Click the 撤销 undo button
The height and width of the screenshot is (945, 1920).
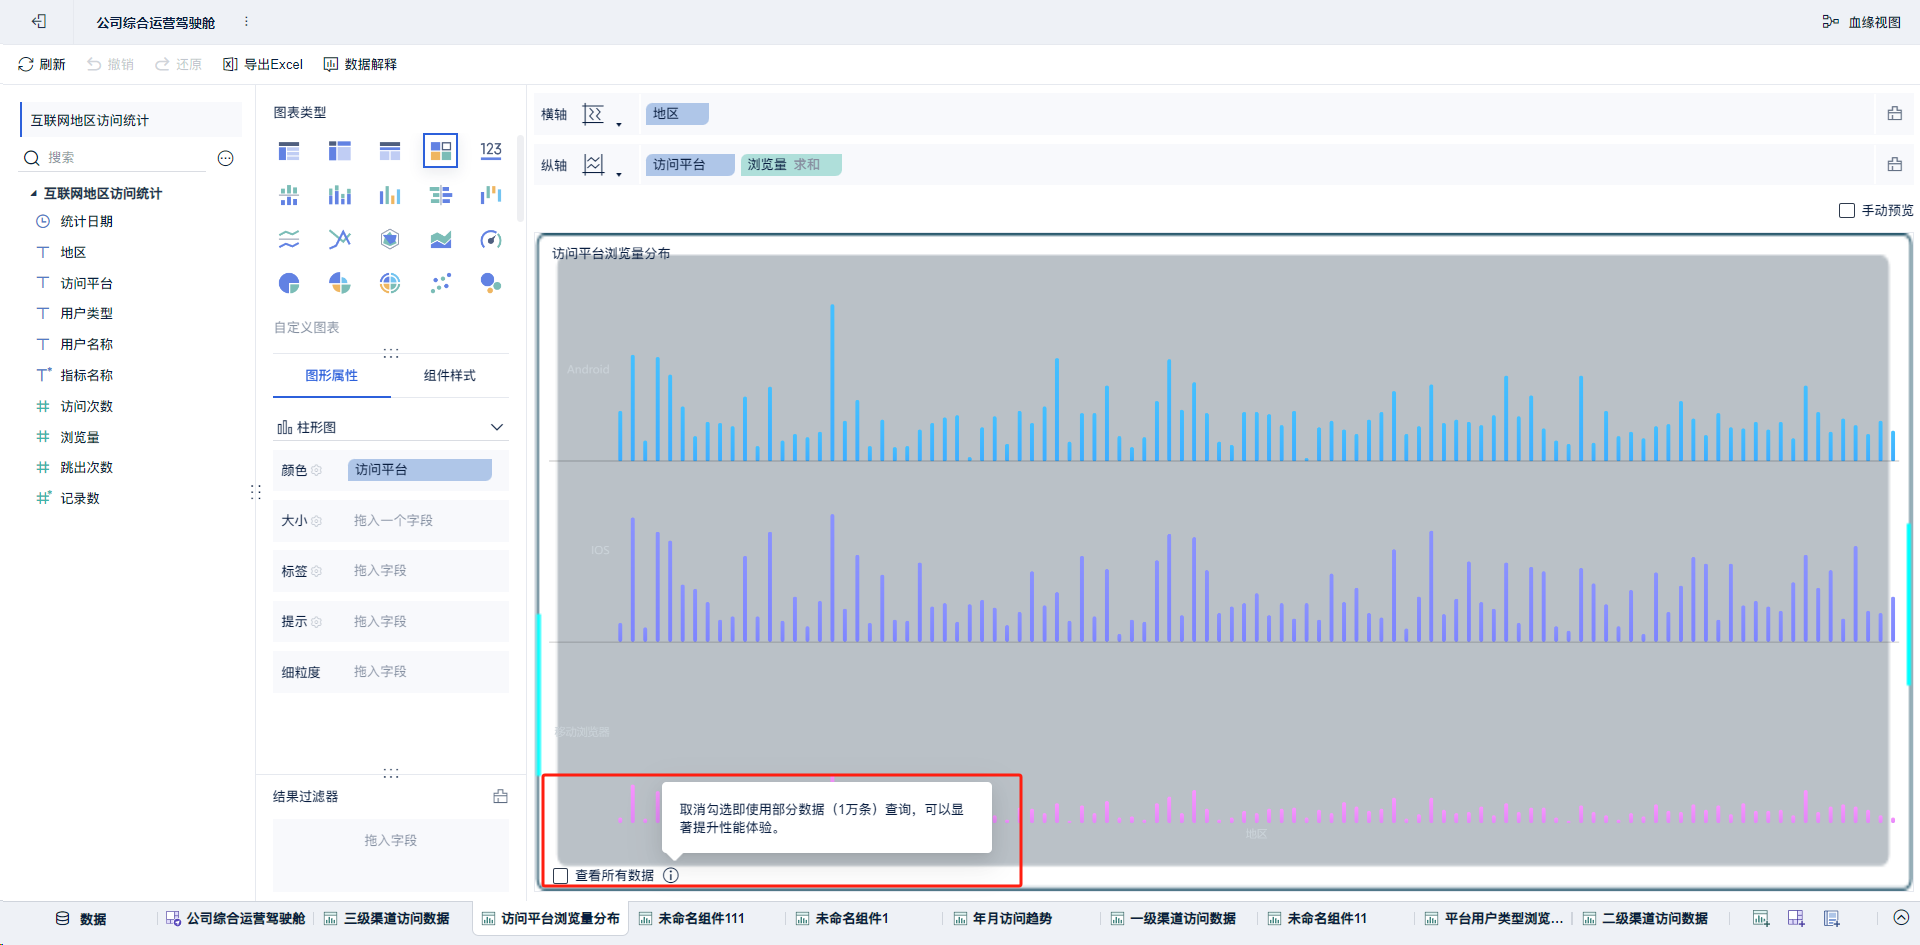coord(110,64)
